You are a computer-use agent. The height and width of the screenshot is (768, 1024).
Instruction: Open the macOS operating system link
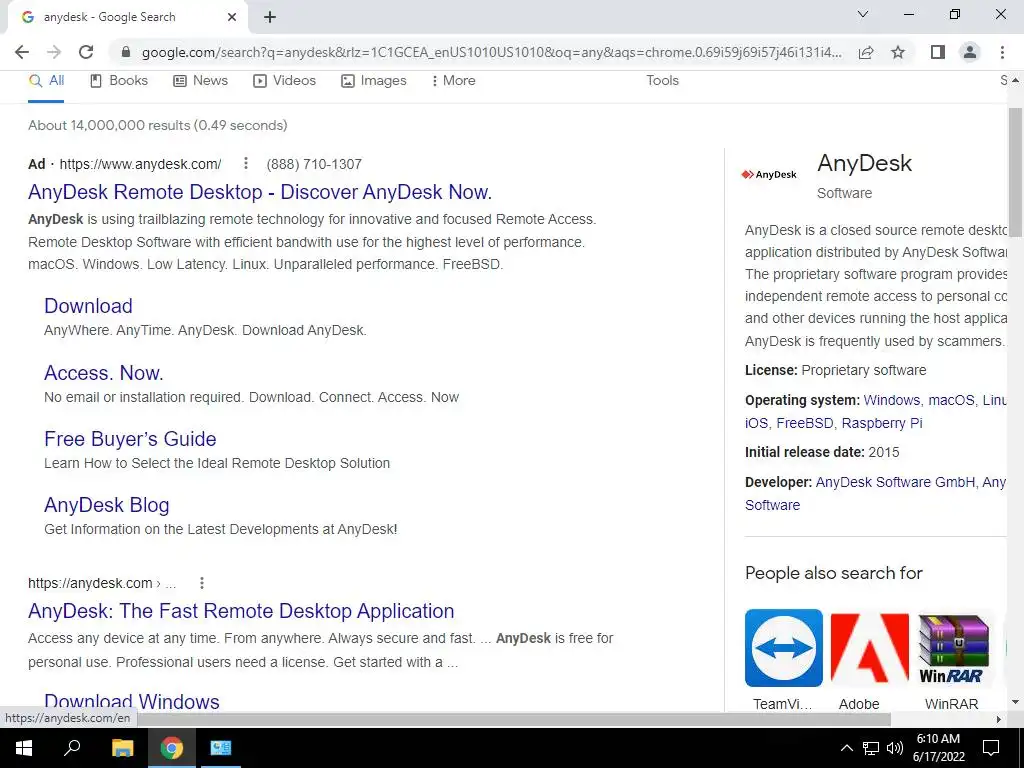951,400
